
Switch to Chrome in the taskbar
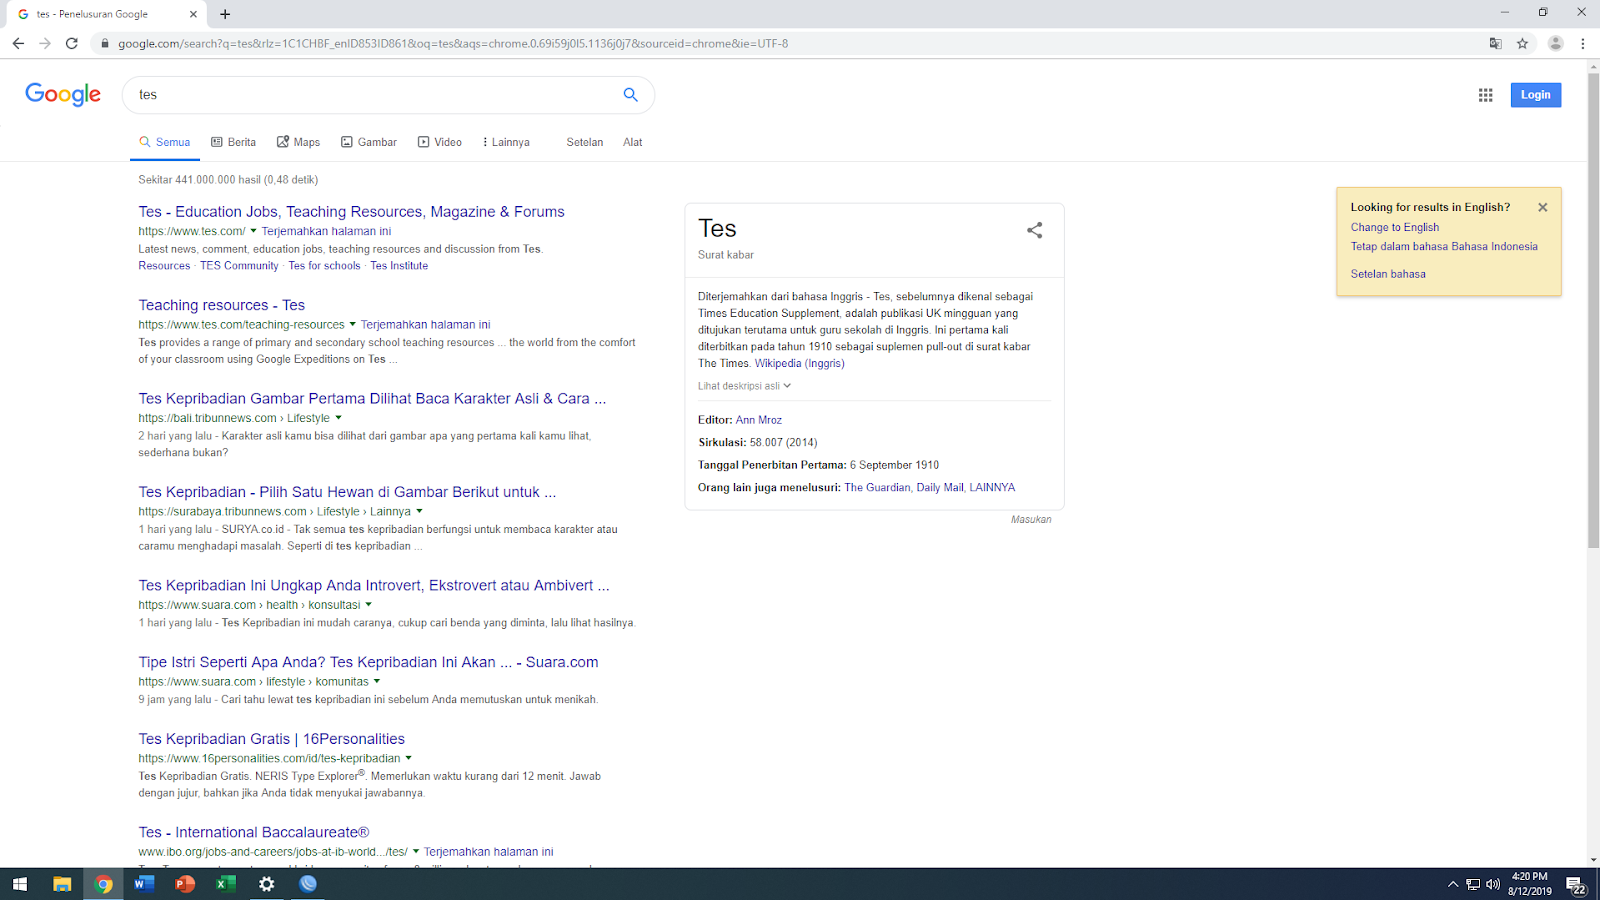click(103, 884)
